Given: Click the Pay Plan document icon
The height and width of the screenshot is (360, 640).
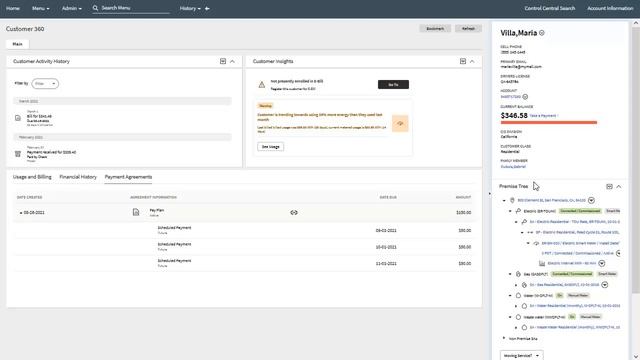Looking at the screenshot, I should pyautogui.click(x=136, y=212).
